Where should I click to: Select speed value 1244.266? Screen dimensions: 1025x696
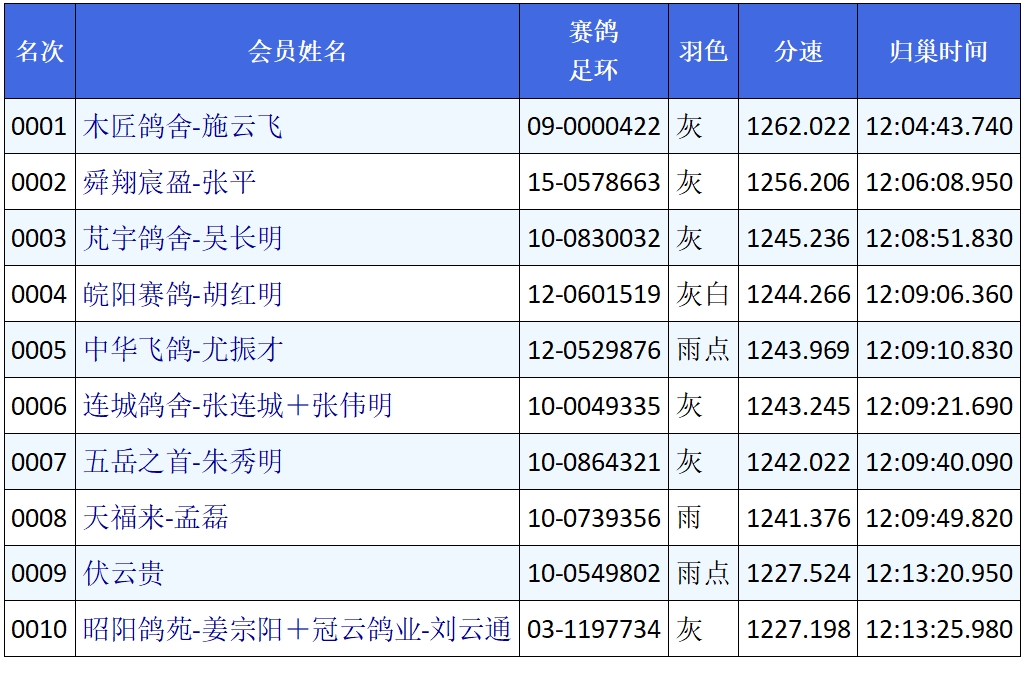pyautogui.click(x=798, y=294)
